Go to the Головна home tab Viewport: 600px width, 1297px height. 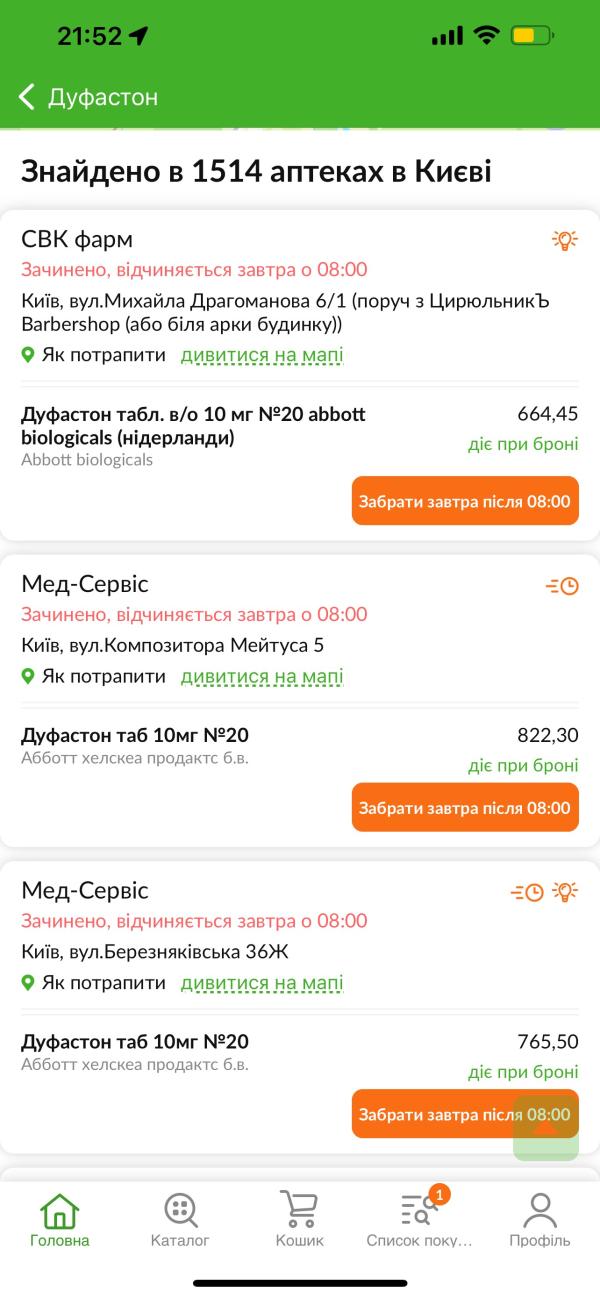(60, 1220)
